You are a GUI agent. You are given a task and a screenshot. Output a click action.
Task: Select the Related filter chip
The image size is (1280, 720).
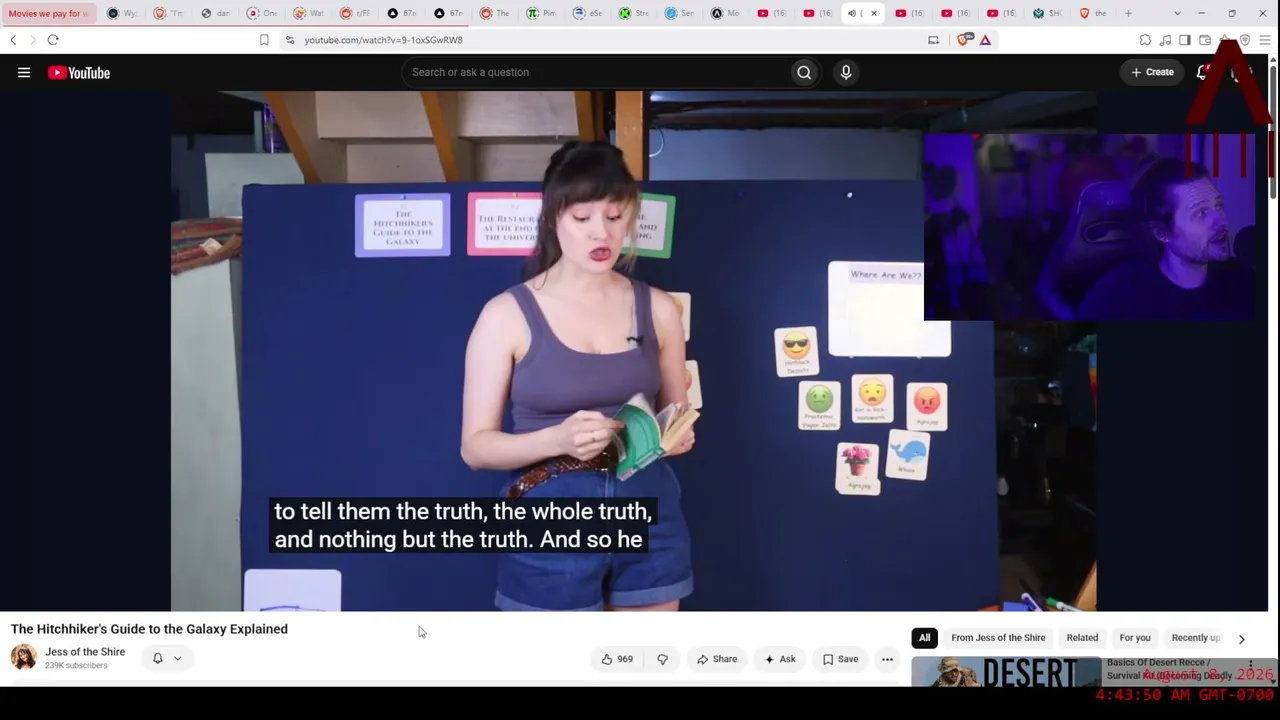1082,638
